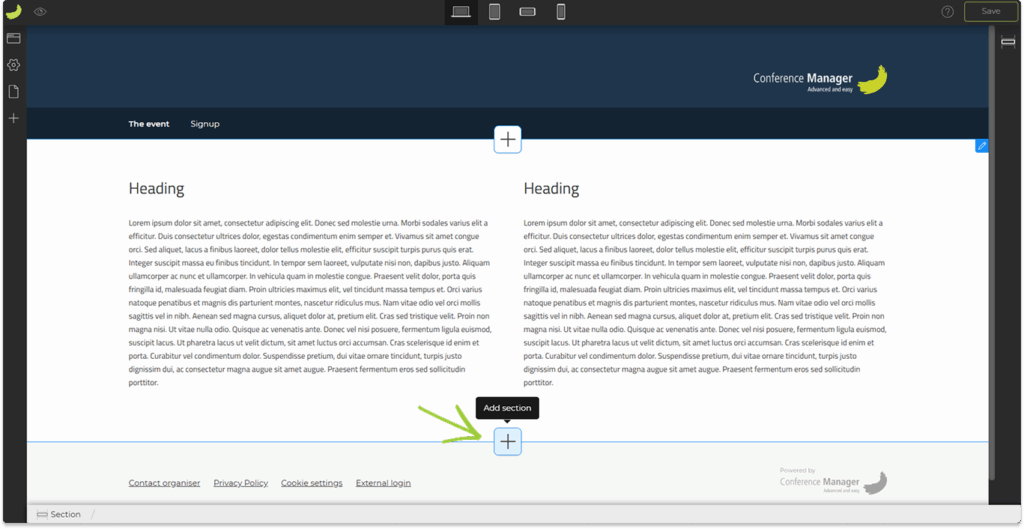This screenshot has width=1024, height=529.
Task: Open the 'Signup' navigation tab
Action: [x=205, y=124]
